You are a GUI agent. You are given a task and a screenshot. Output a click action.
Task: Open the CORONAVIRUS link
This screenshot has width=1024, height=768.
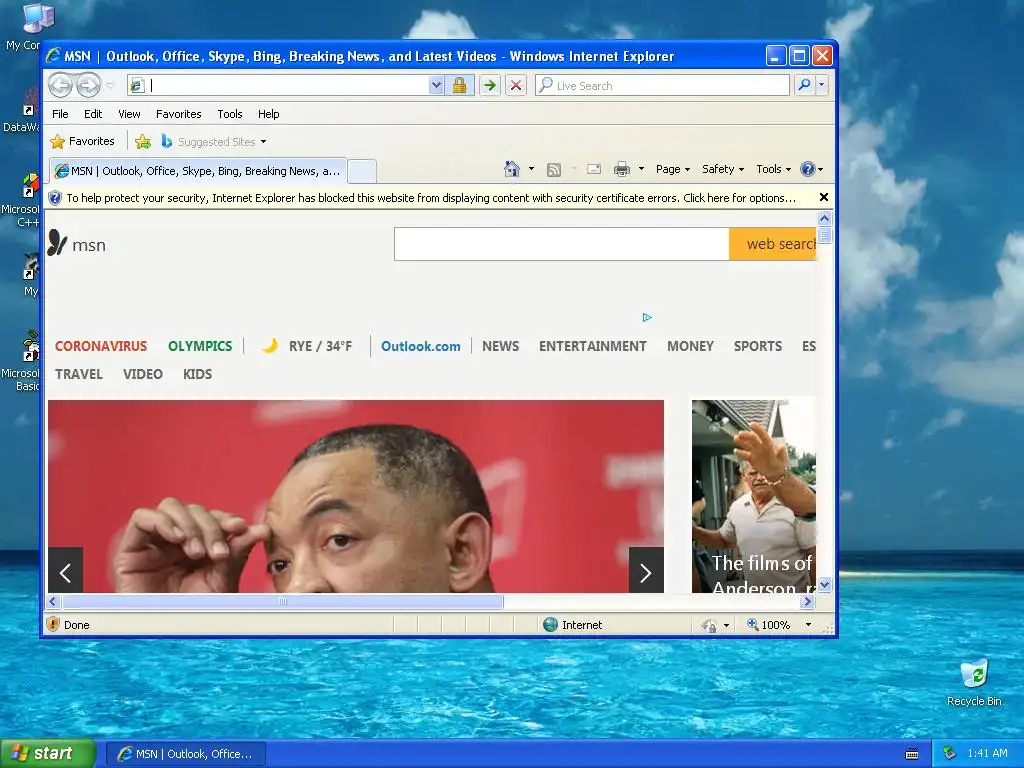pyautogui.click(x=101, y=346)
